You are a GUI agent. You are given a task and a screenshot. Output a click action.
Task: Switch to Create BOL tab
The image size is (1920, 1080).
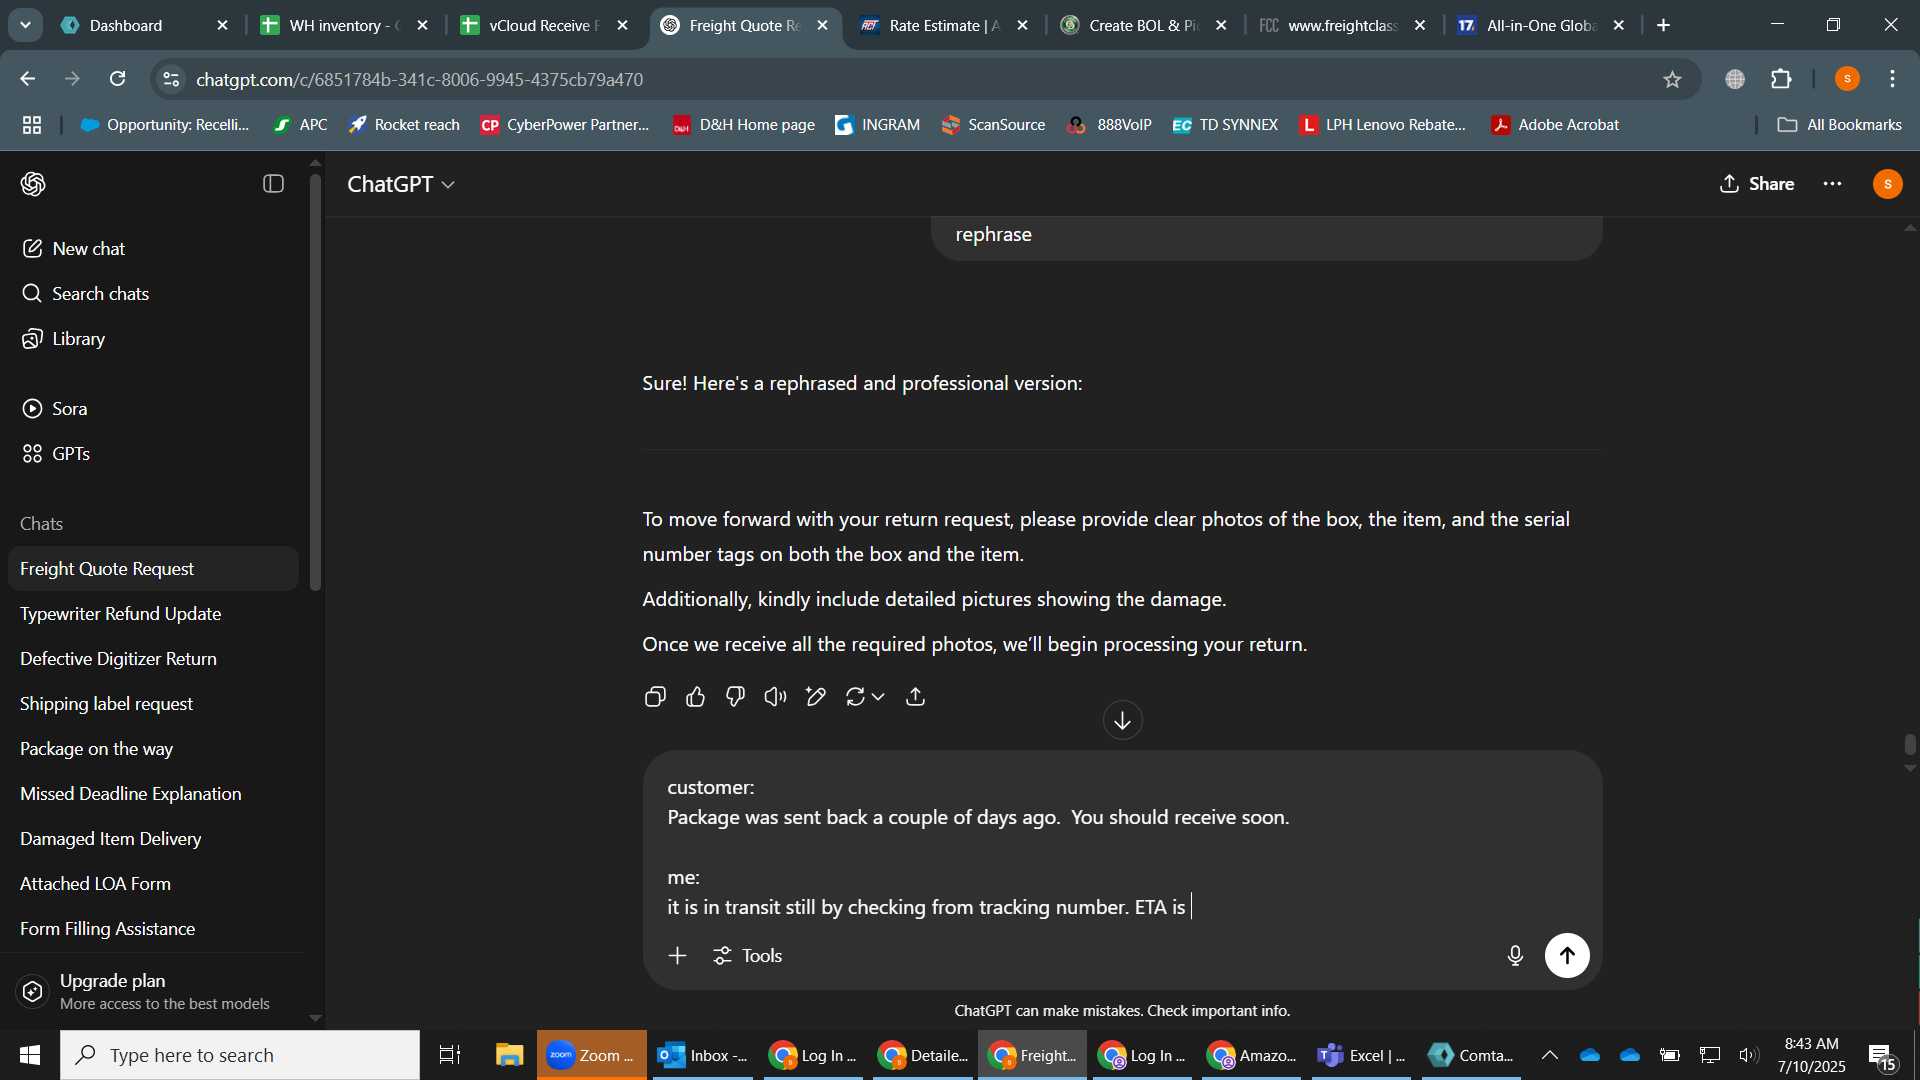(x=1144, y=25)
